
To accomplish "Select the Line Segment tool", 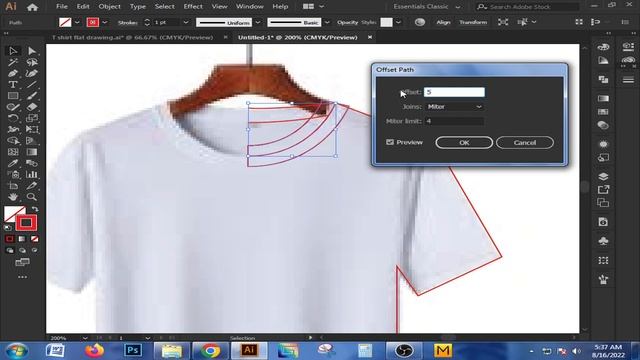I will tap(32, 84).
